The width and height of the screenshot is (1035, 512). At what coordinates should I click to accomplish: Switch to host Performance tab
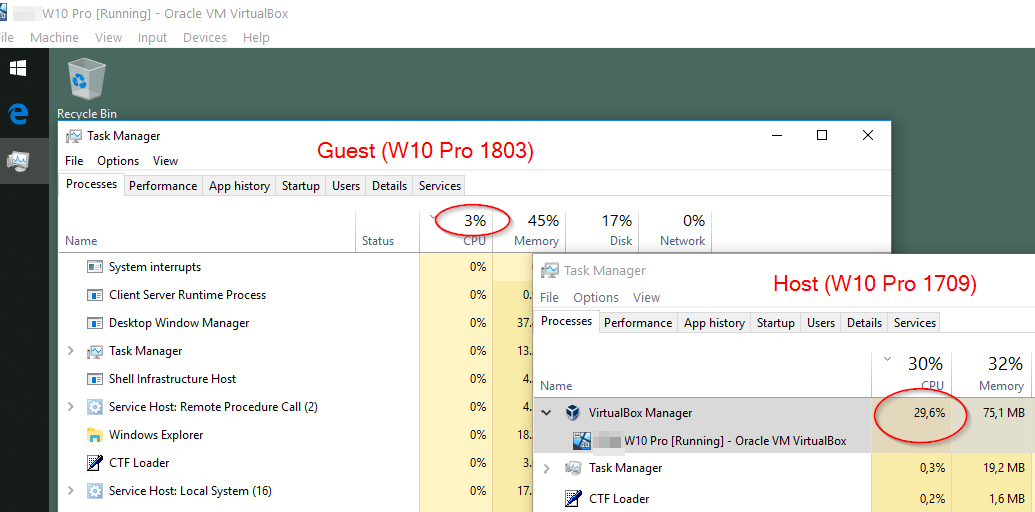pyautogui.click(x=638, y=323)
